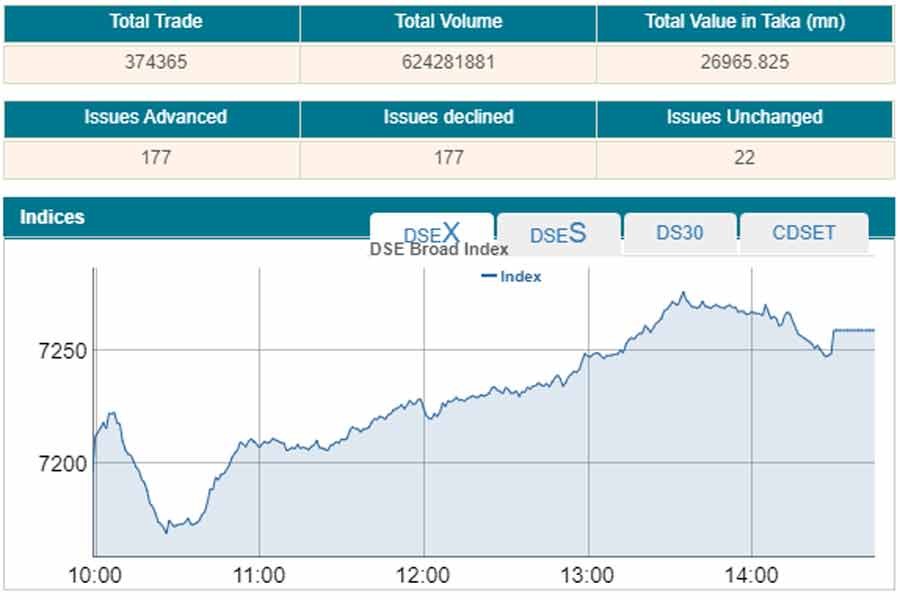Select the DS30 tab
The image size is (900, 600).
click(680, 233)
